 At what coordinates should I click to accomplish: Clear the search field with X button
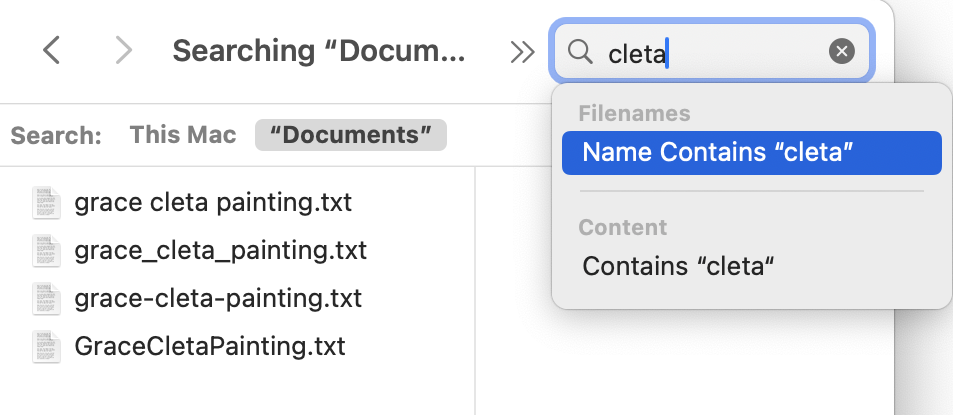click(842, 52)
